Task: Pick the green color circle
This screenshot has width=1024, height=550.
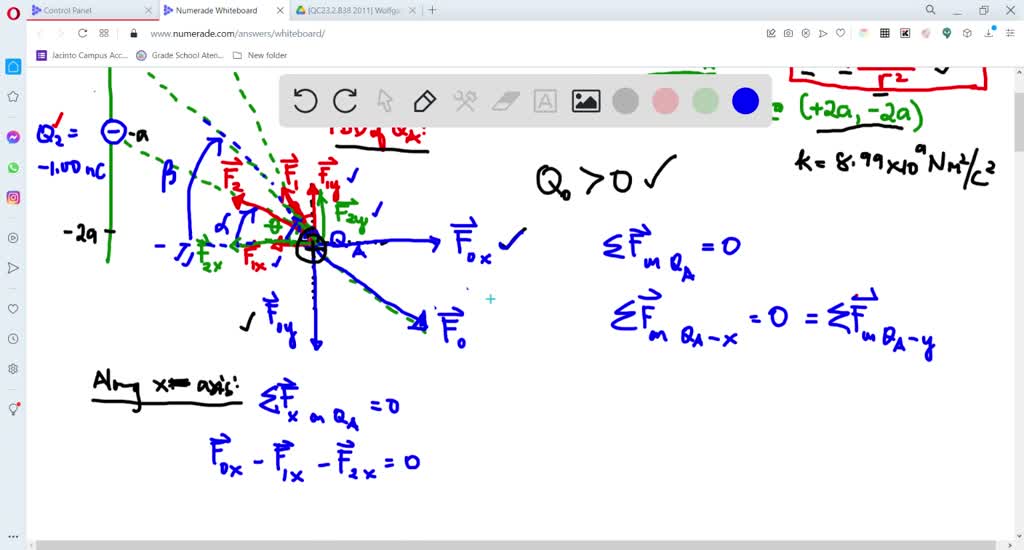Action: click(705, 101)
